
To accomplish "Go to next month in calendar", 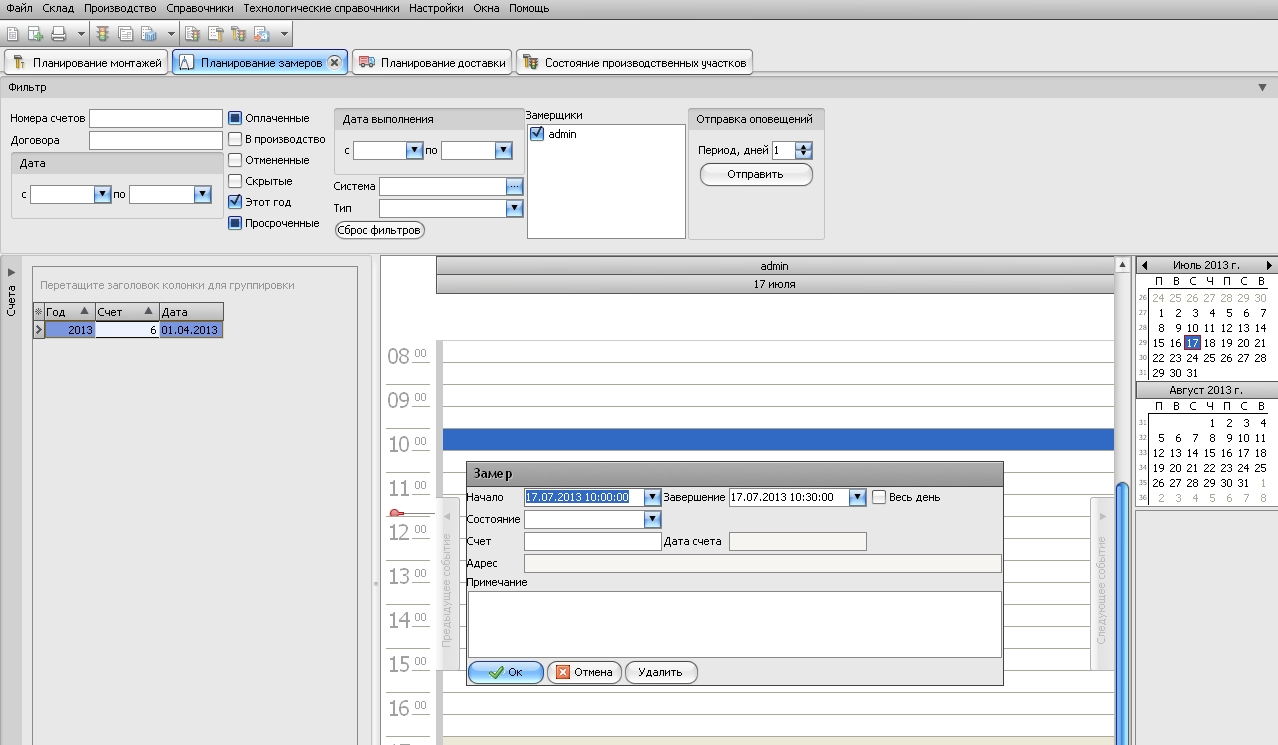I will point(1269,265).
